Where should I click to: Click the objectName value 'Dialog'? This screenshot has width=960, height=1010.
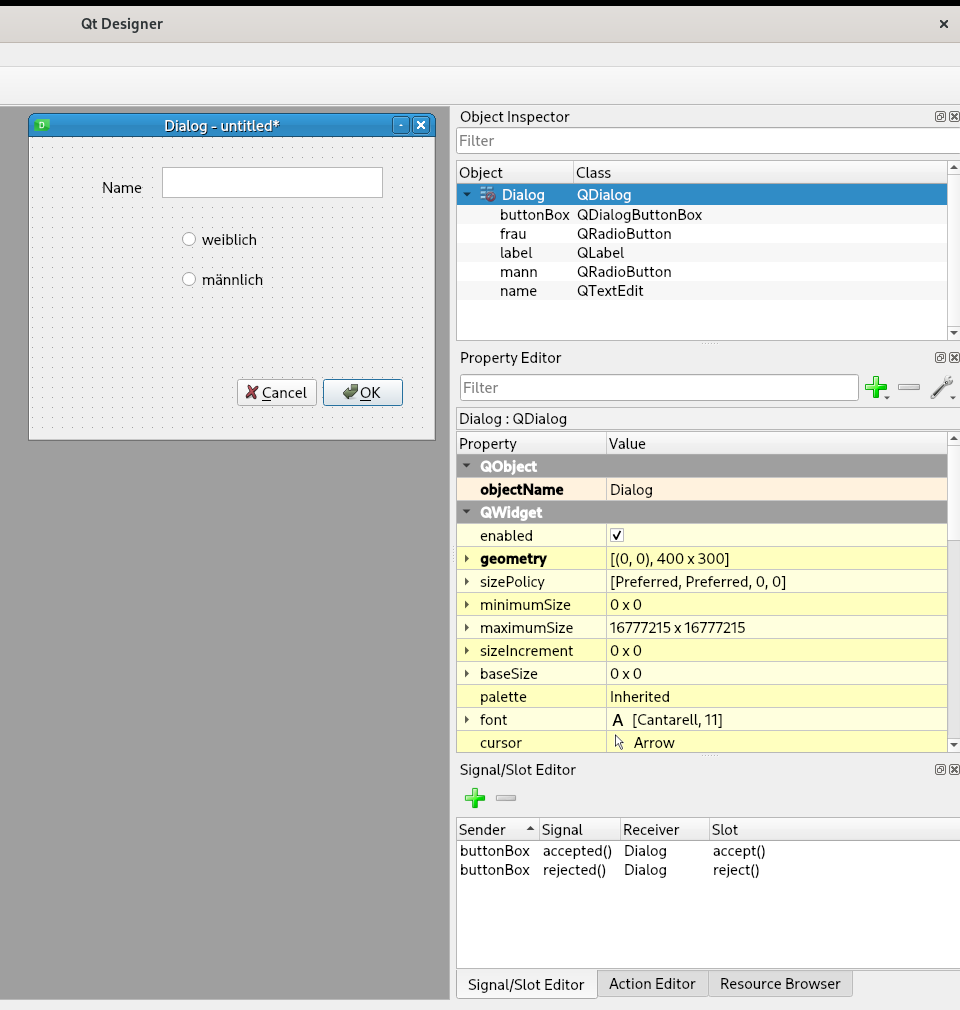tap(776, 490)
